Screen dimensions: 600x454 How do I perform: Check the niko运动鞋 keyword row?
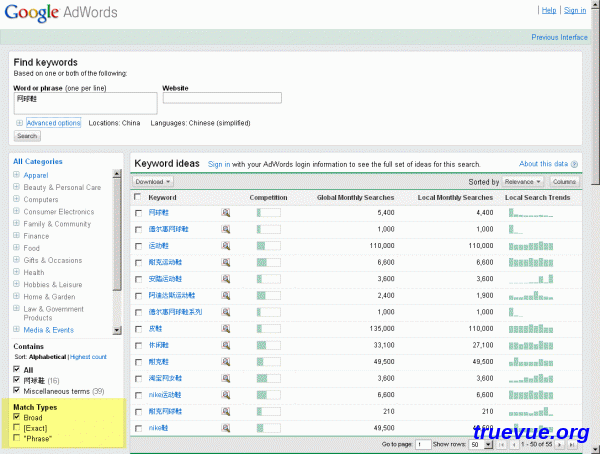click(139, 395)
